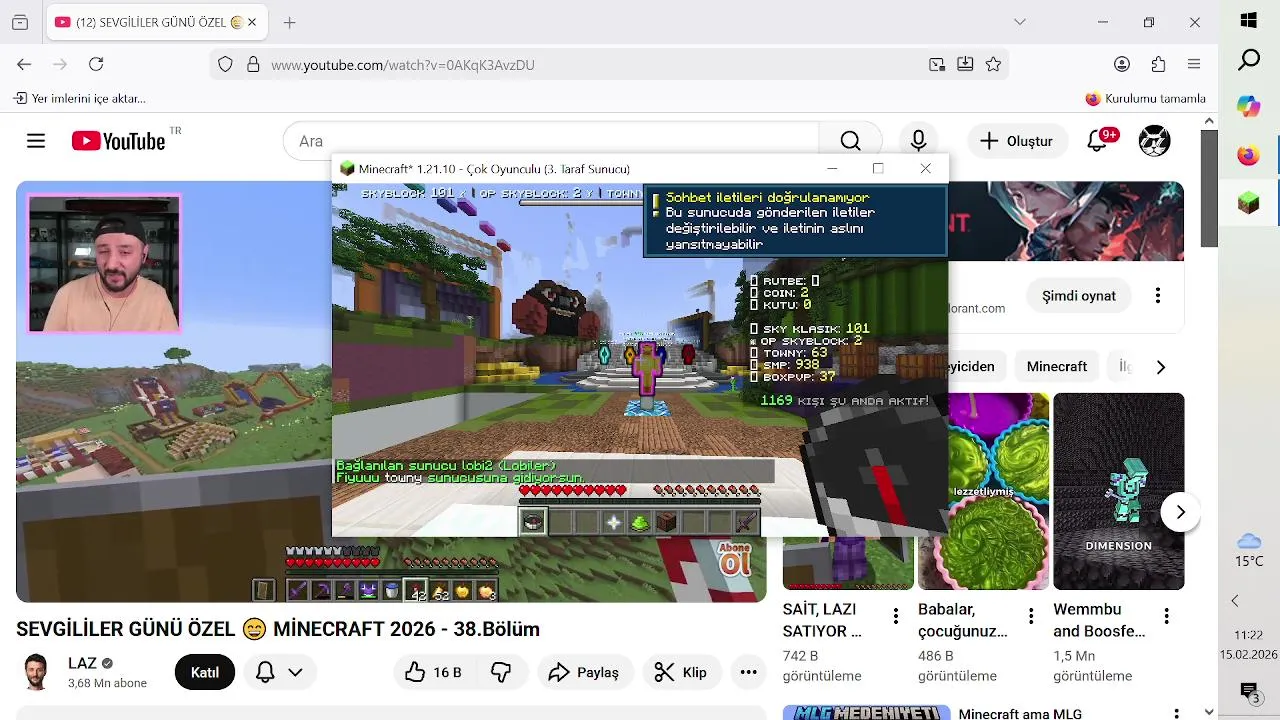Open the list all tabs dropdown
This screenshot has width=1280, height=720.
click(1019, 22)
